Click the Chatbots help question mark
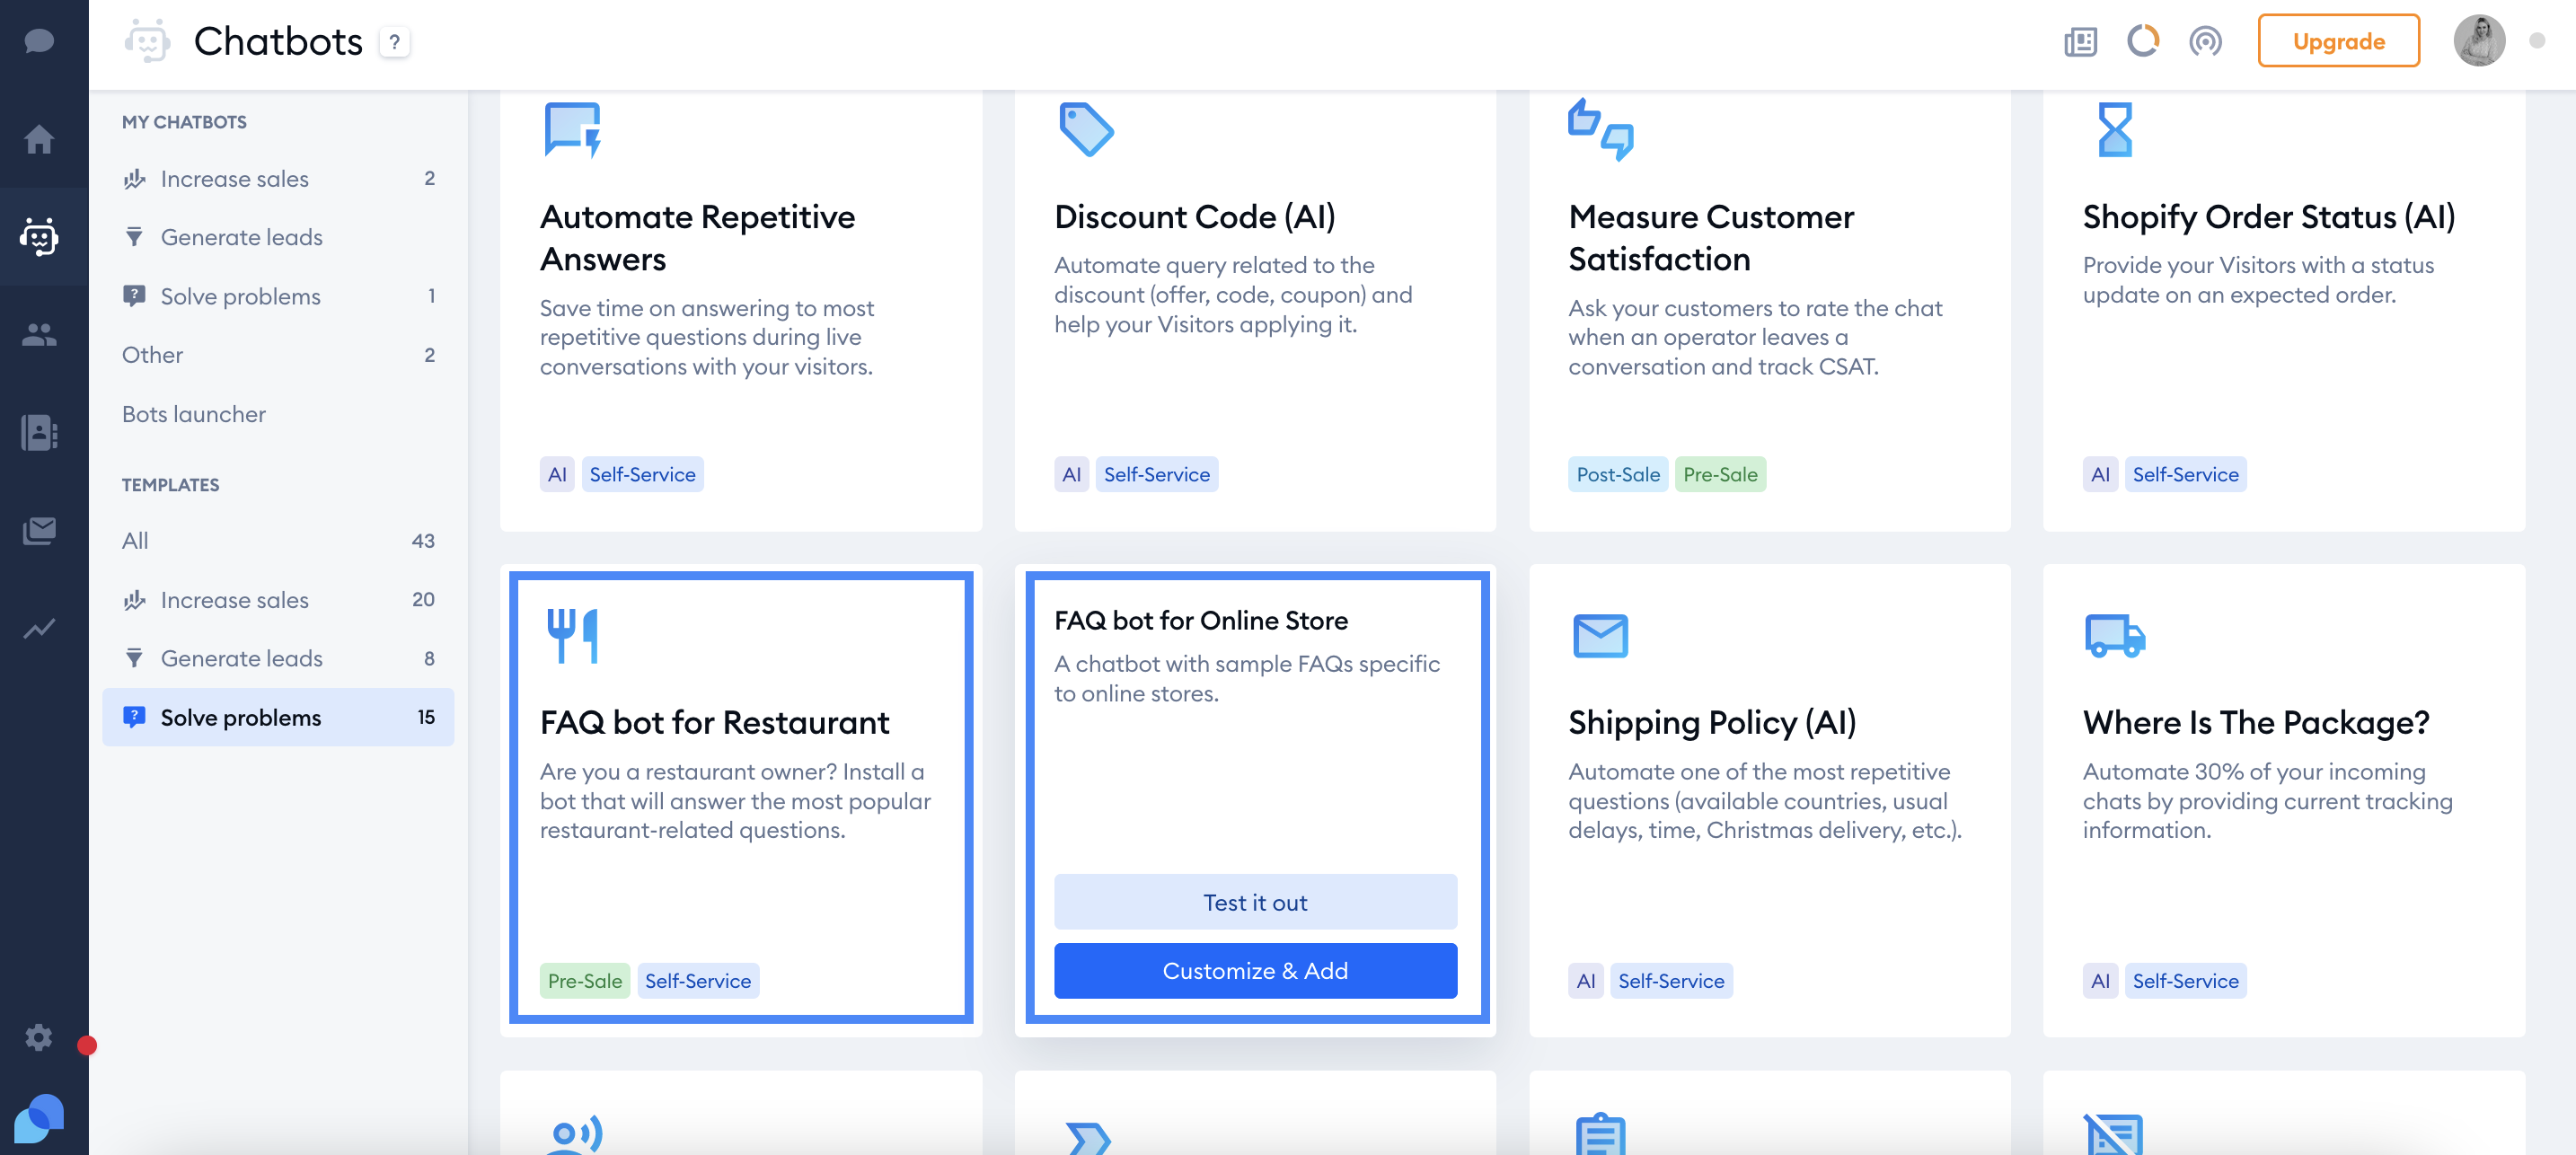2576x1155 pixels. click(395, 42)
